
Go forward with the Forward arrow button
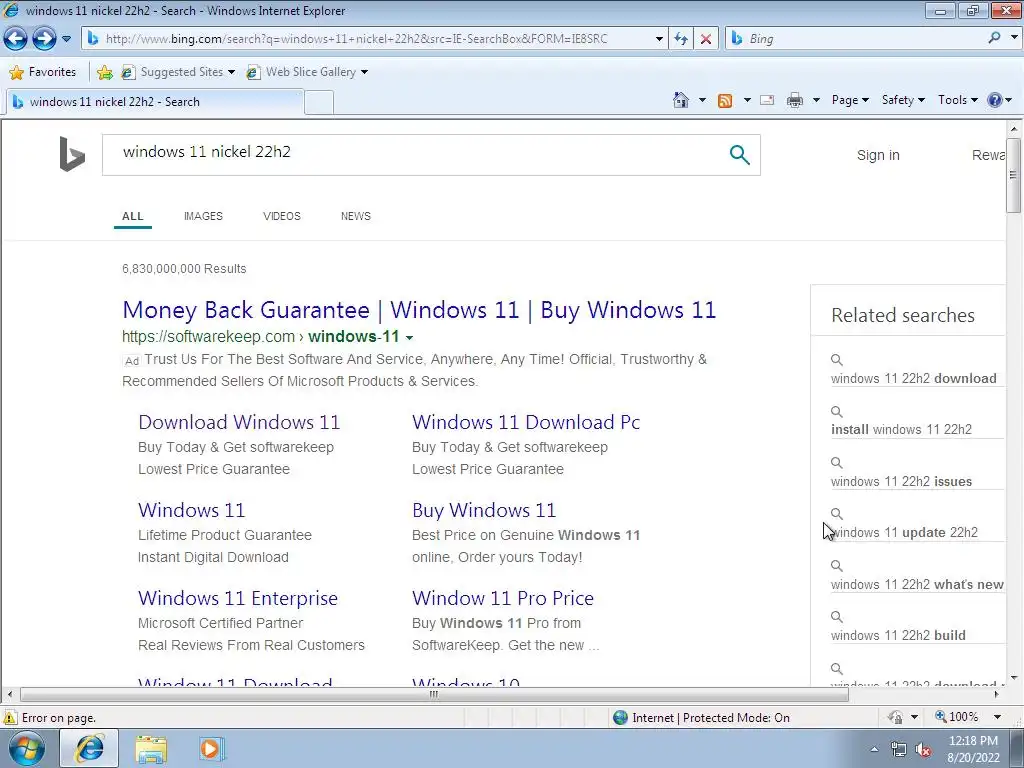coord(44,39)
